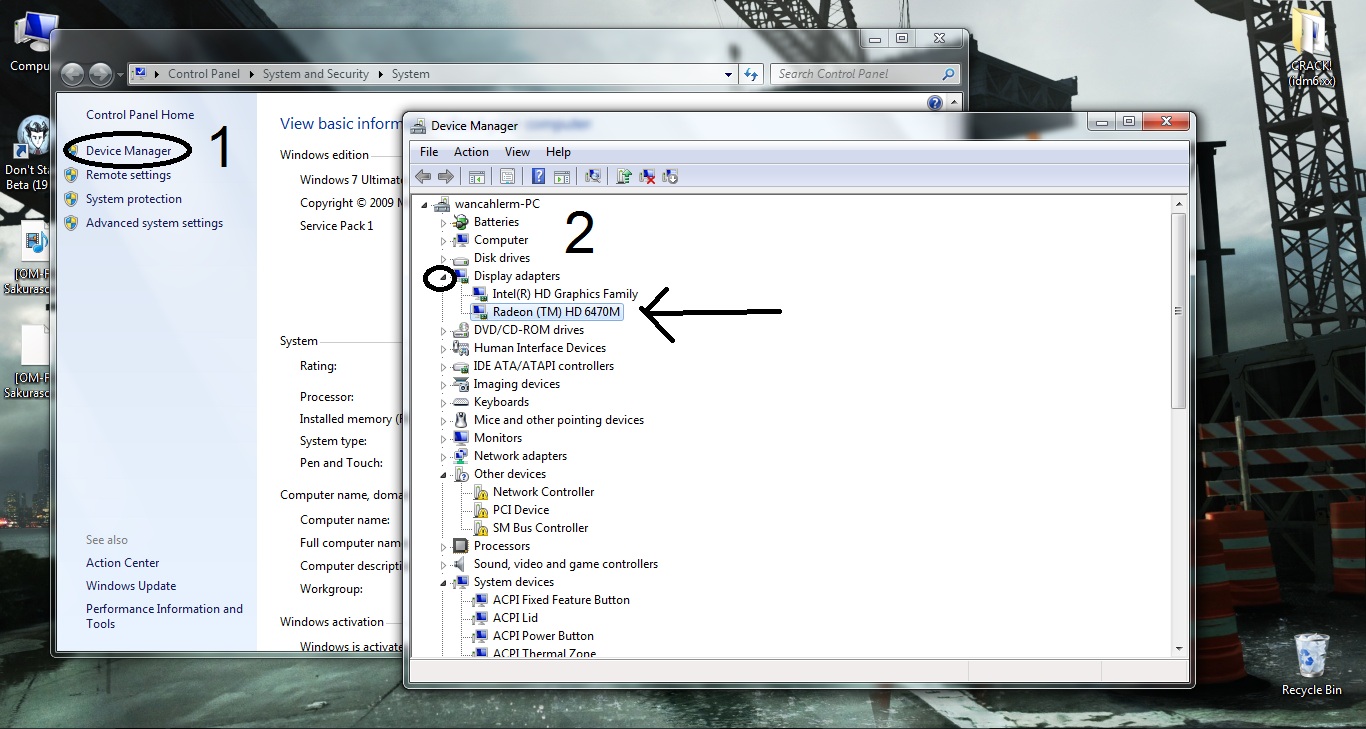Select the PCI Device entry

521,510
